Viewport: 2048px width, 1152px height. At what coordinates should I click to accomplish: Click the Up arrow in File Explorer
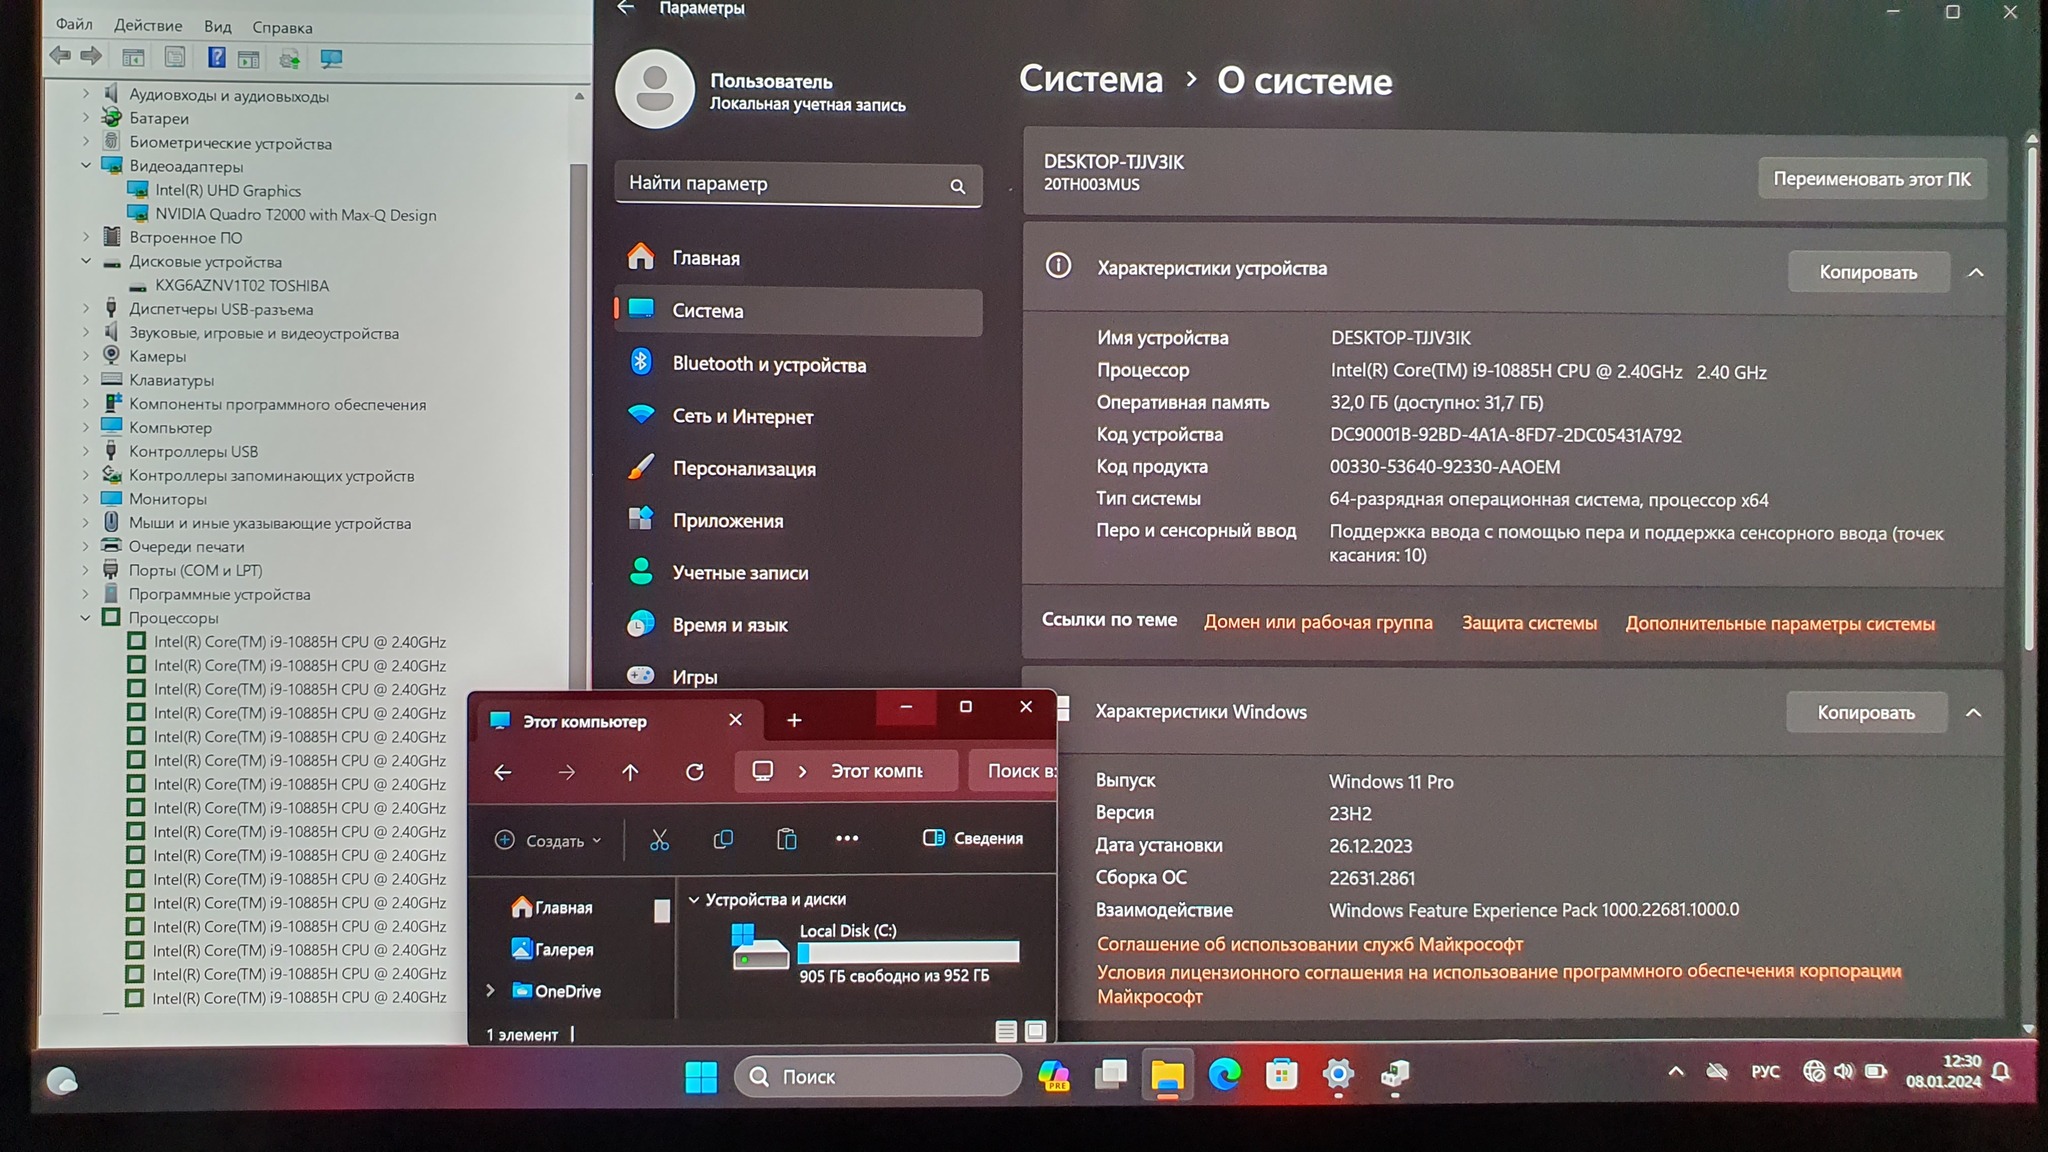tap(630, 772)
